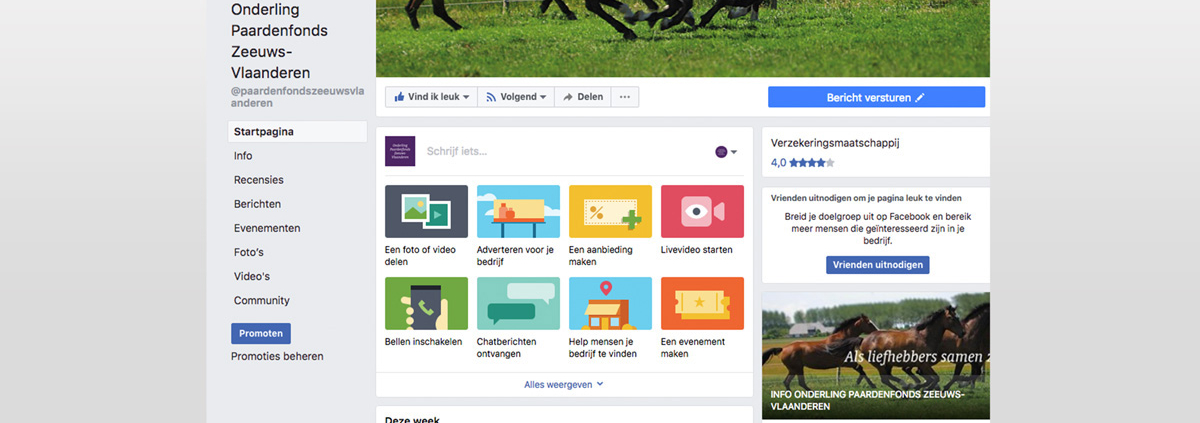The image size is (1200, 423).
Task: Go to the Recensies section
Action: point(258,180)
